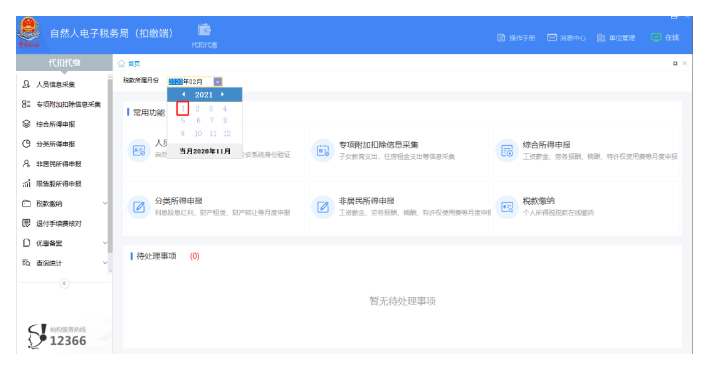Open 操作手册 in the top bar
This screenshot has height=377, width=711.
(x=516, y=38)
